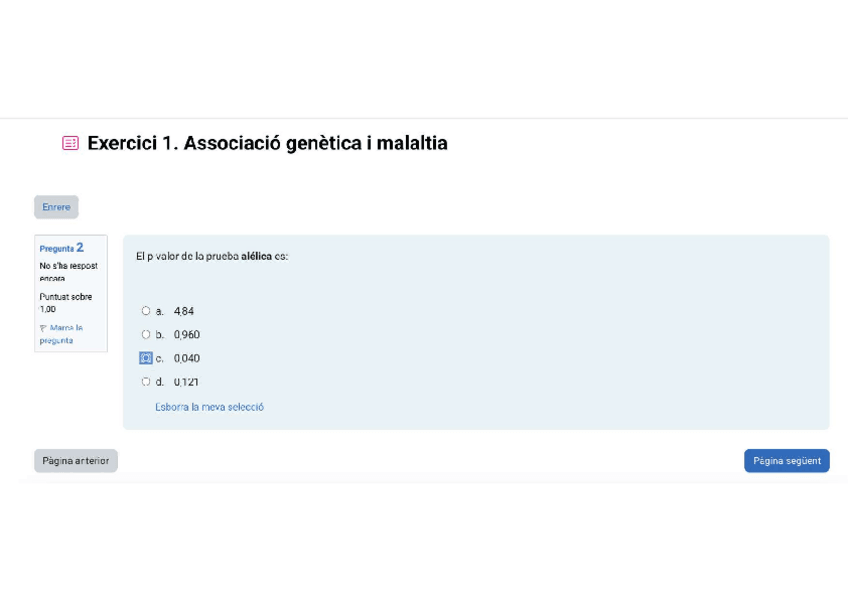Click the No s'ha respost encara status
Image resolution: width=848 pixels, height=599 pixels.
pyautogui.click(x=68, y=272)
